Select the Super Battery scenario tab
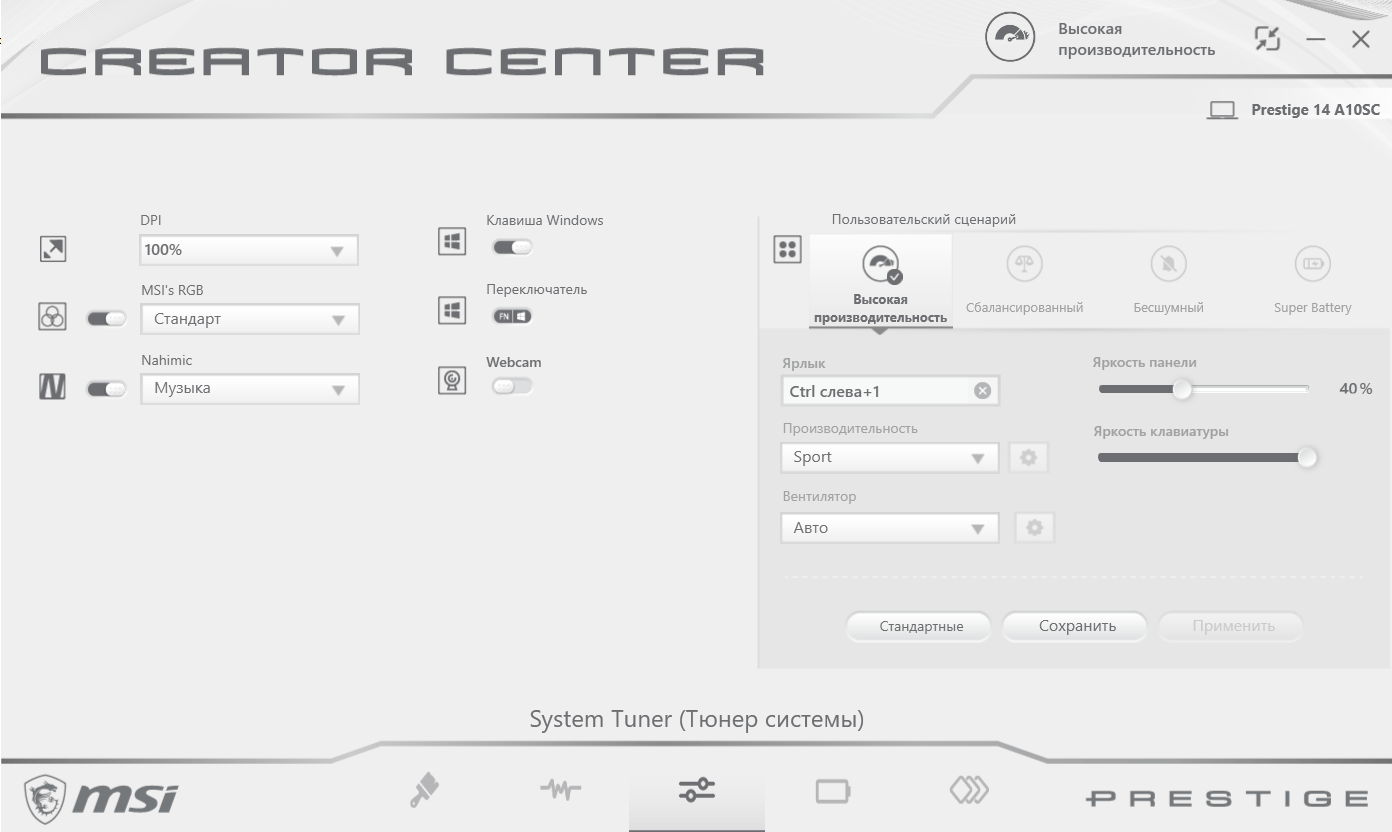This screenshot has height=832, width=1392. [1312, 282]
